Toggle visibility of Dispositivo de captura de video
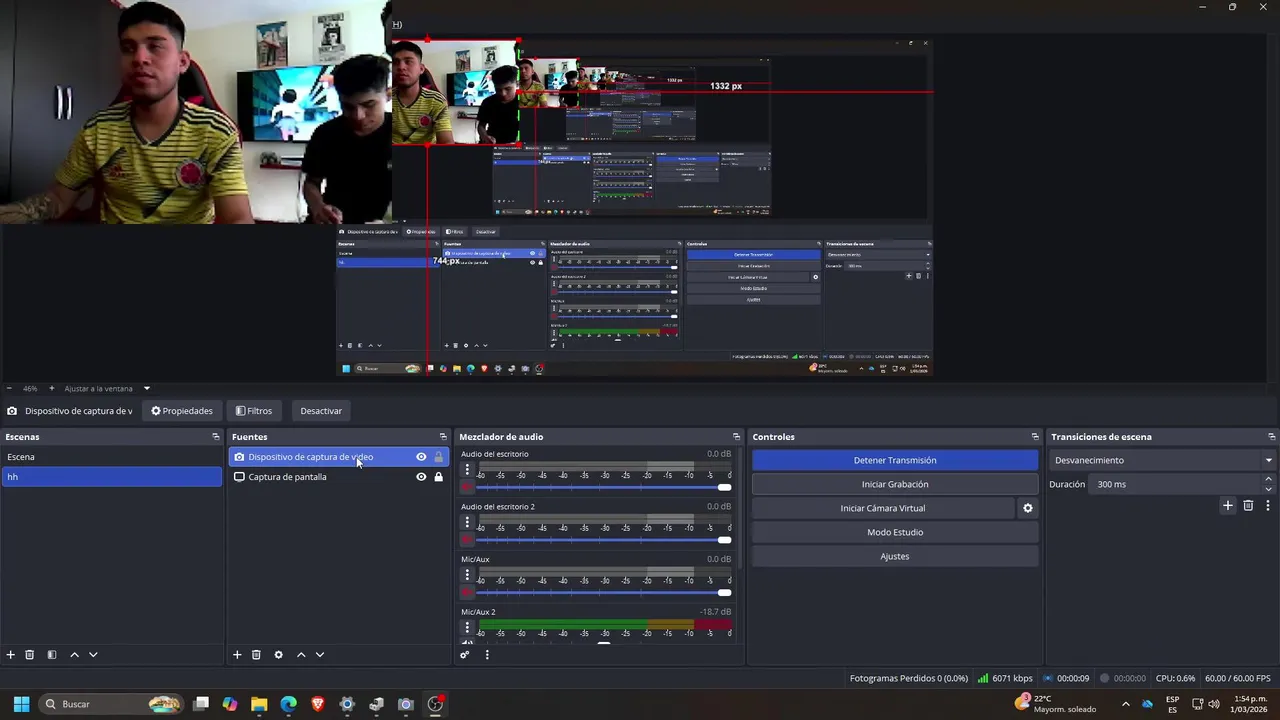The image size is (1280, 720). tap(421, 457)
